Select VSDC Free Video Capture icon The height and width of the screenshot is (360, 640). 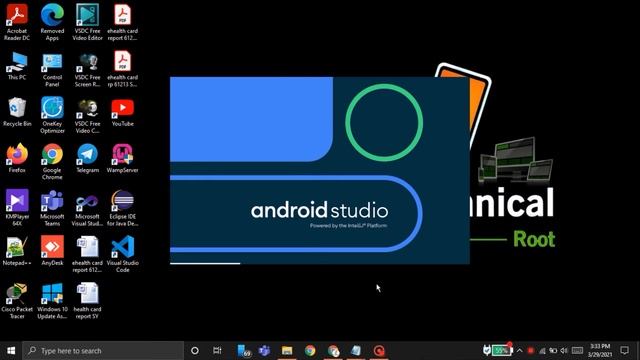(x=87, y=115)
